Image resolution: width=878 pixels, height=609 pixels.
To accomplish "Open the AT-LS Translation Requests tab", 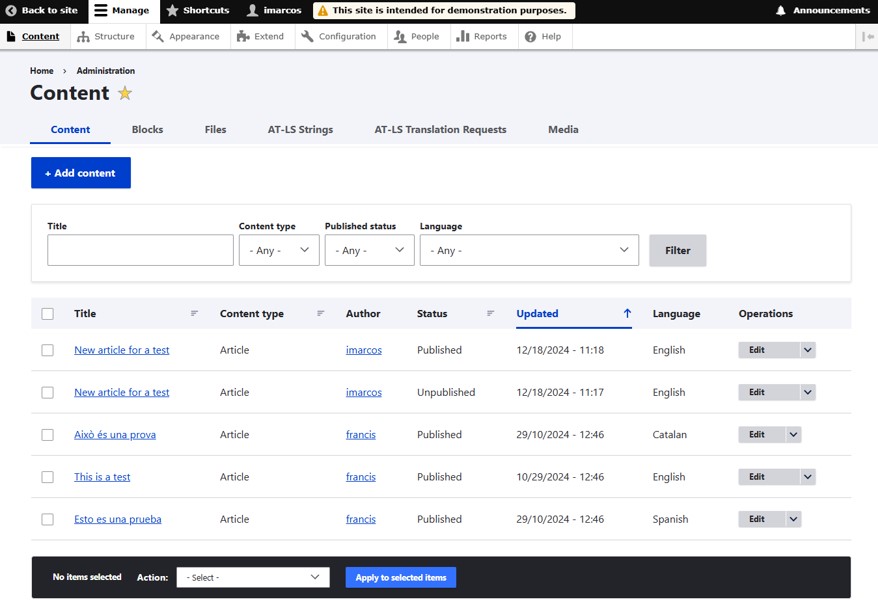I will point(440,130).
